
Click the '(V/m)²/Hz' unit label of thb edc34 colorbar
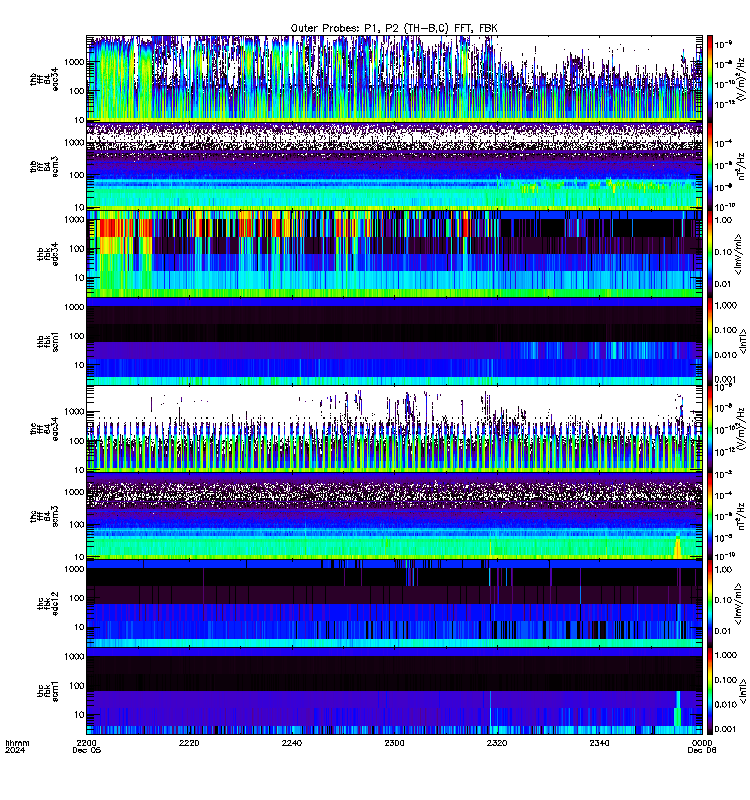tap(740, 78)
